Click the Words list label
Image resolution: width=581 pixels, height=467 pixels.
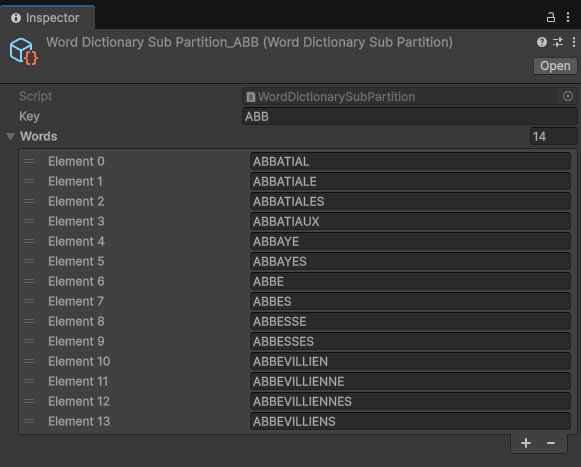coord(39,136)
